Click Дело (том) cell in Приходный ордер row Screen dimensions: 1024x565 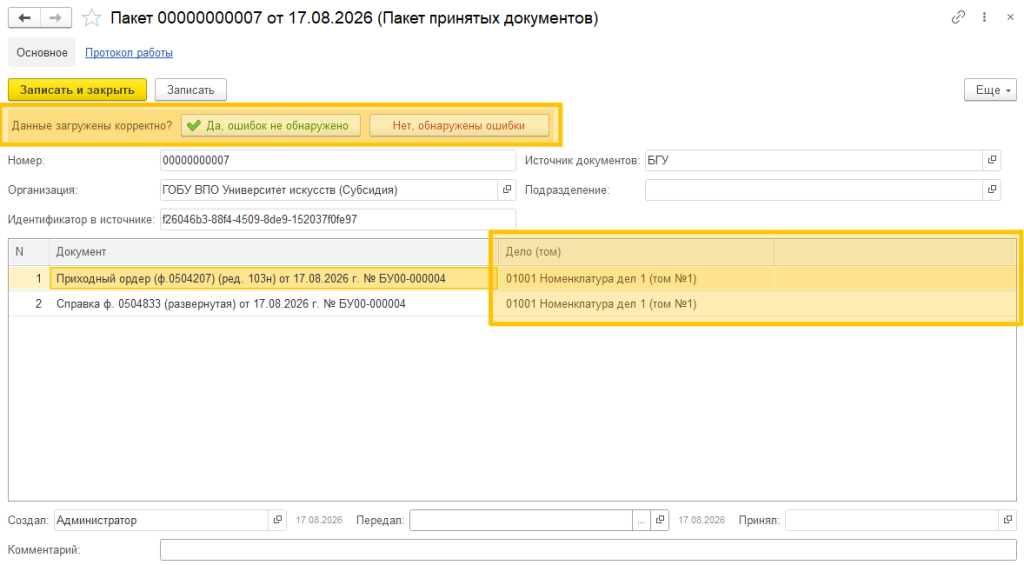tap(636, 278)
